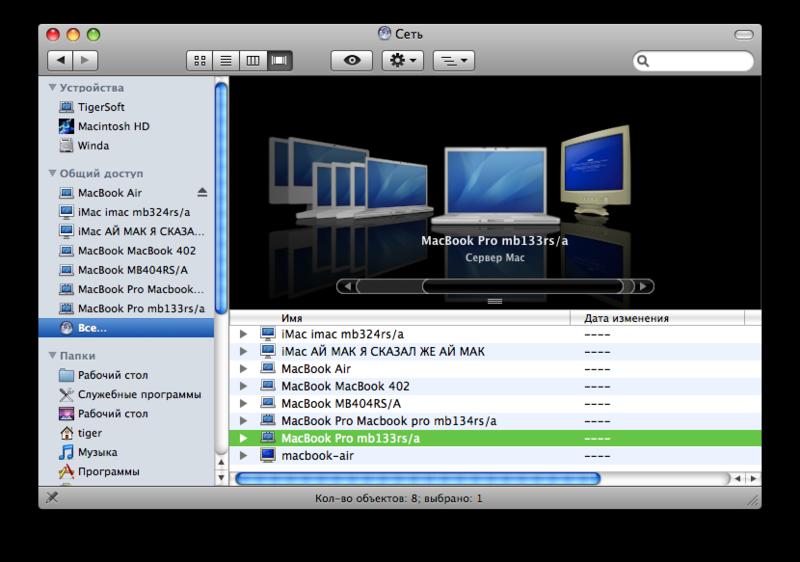Image resolution: width=800 pixels, height=562 pixels.
Task: Switch to list view mode
Action: click(x=226, y=60)
